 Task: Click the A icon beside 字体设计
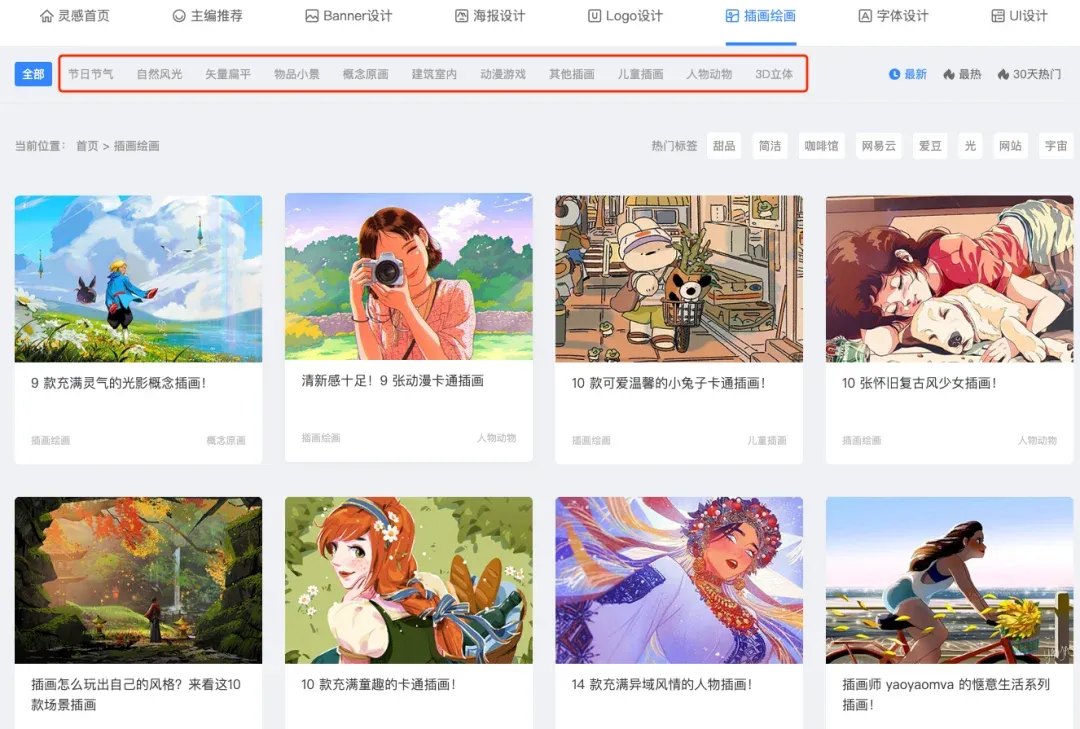865,16
